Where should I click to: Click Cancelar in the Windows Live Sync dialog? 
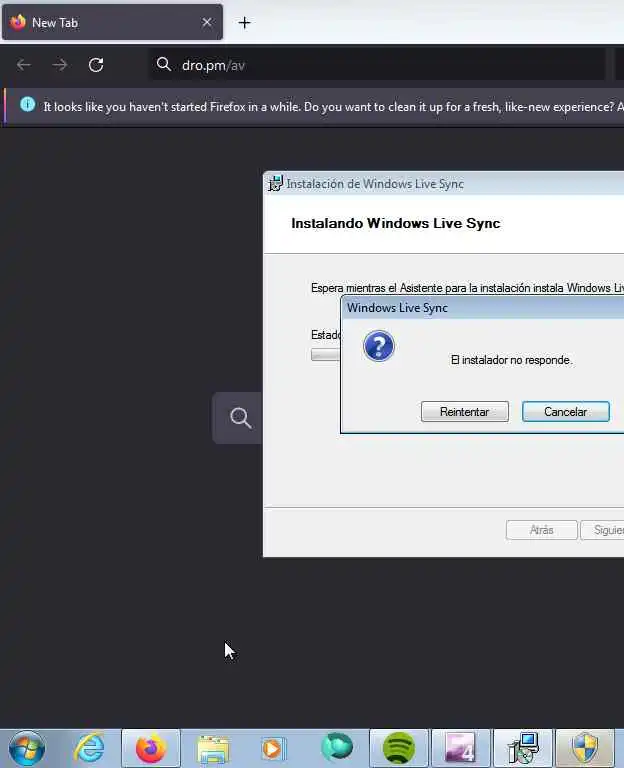(x=566, y=411)
